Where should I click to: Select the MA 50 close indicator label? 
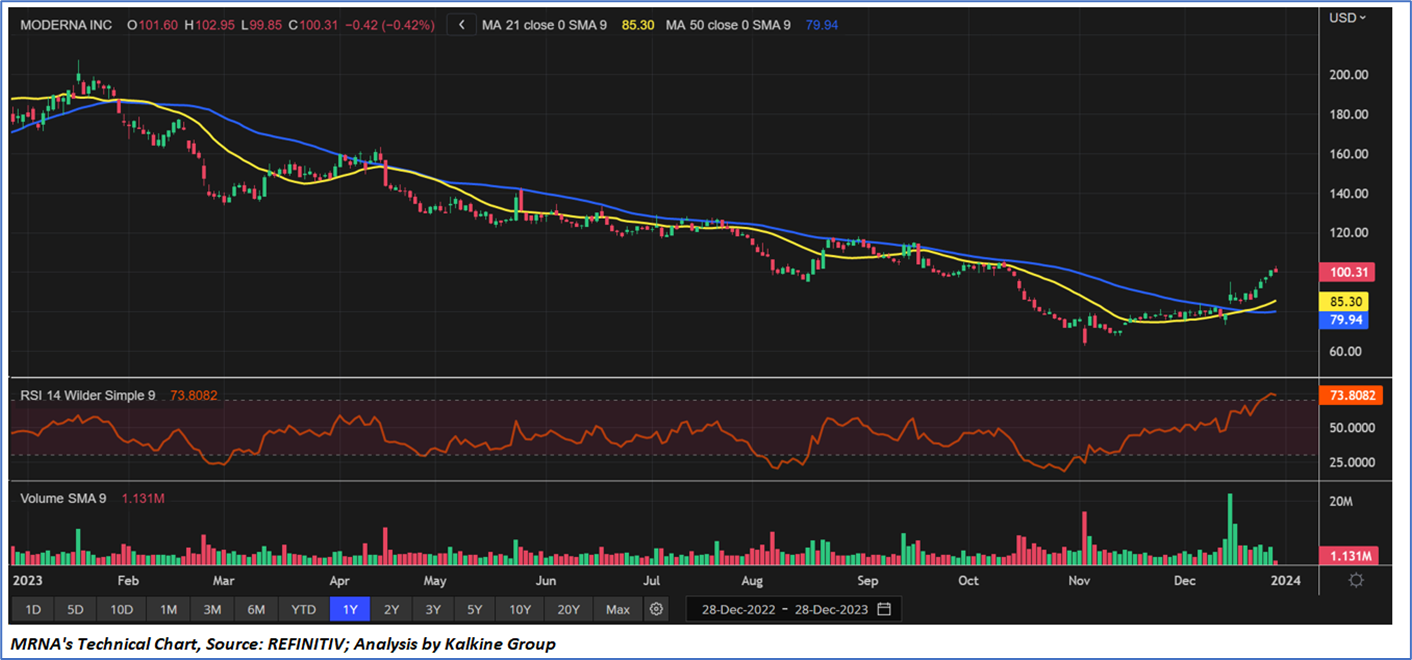(728, 25)
